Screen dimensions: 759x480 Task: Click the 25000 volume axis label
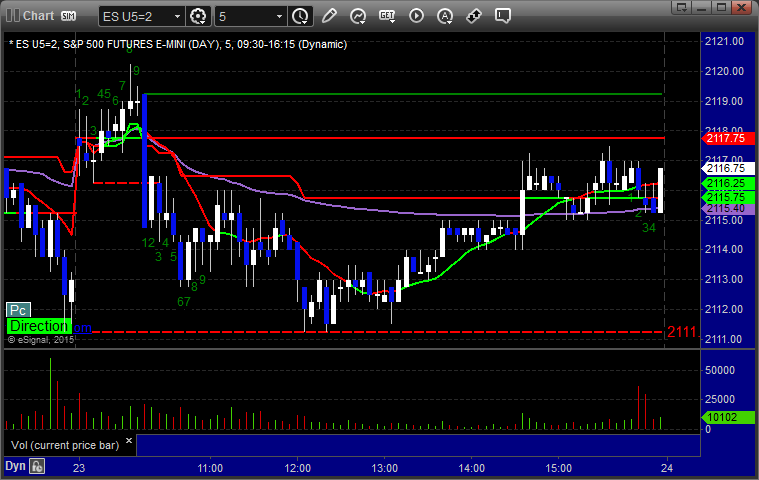[720, 400]
